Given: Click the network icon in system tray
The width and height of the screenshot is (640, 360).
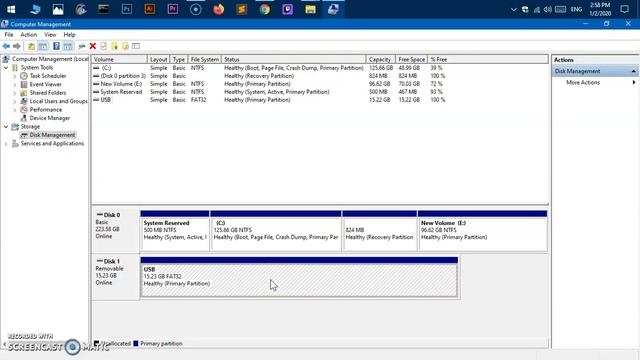Looking at the screenshot, I should 537,9.
